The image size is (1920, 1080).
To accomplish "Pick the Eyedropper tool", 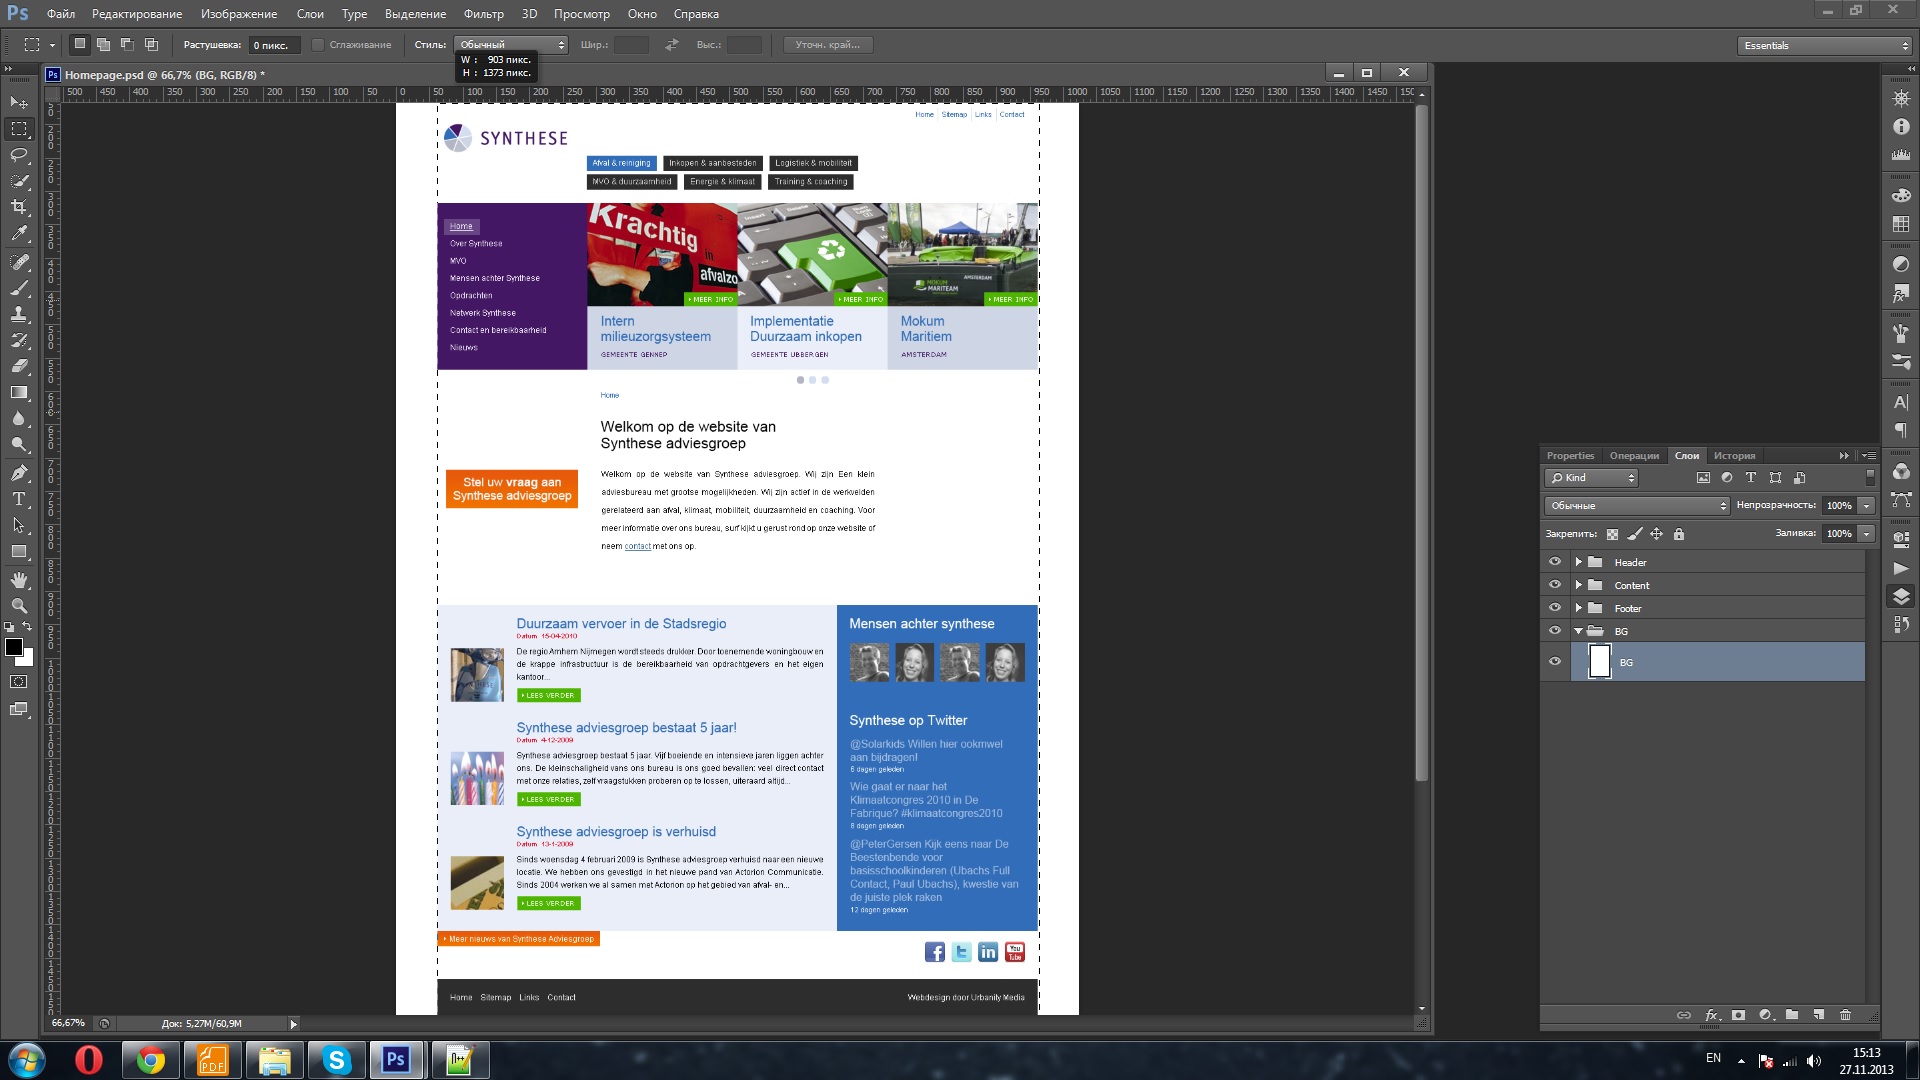I will (19, 233).
